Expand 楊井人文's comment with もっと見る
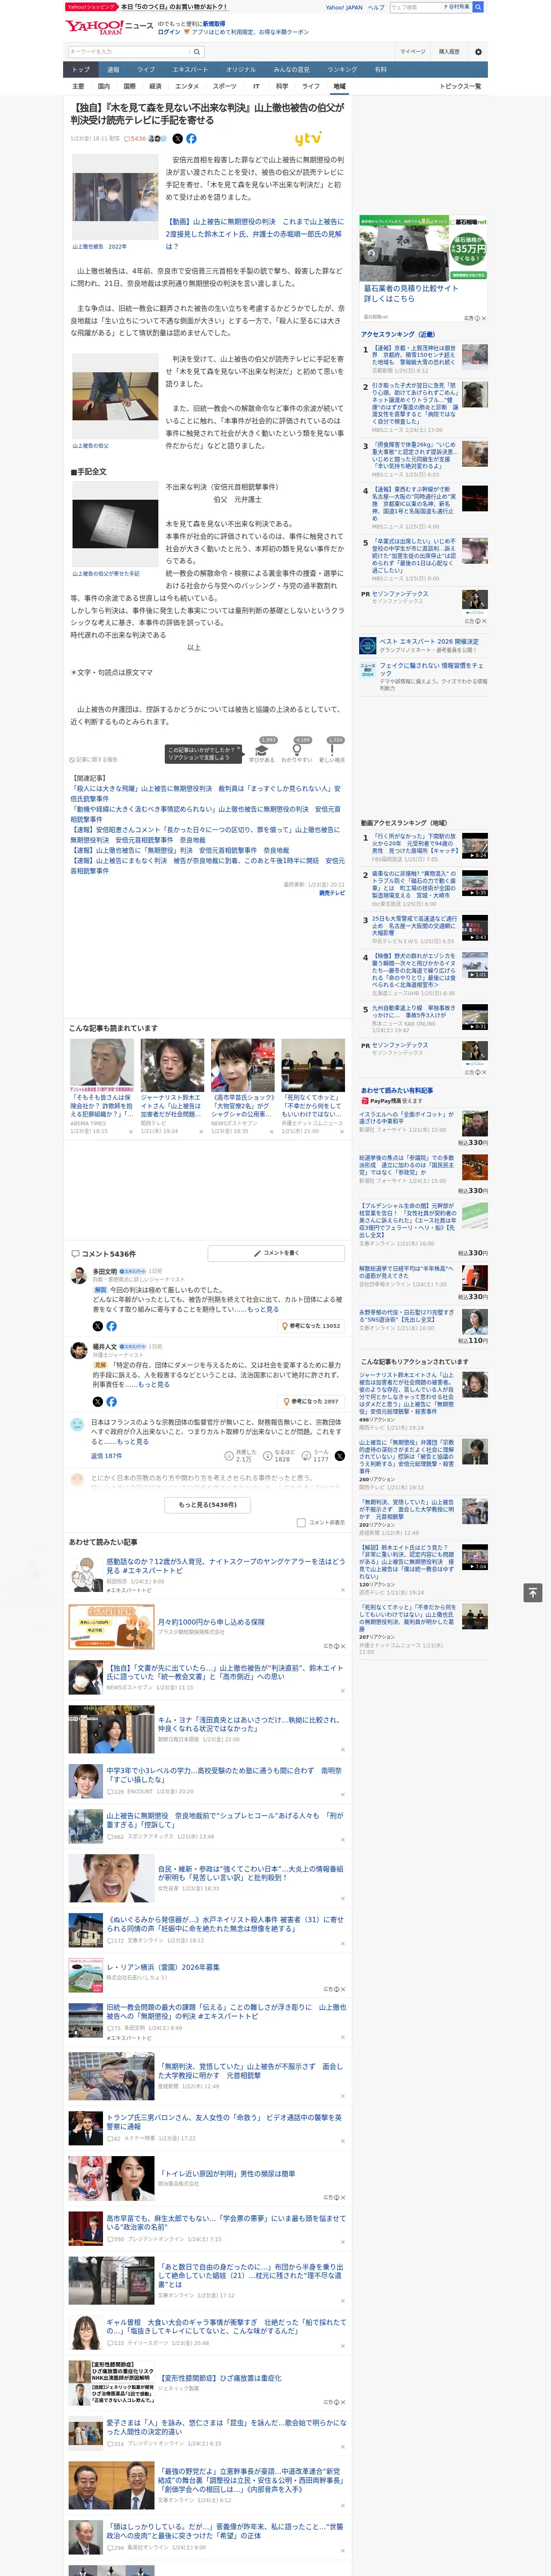Viewport: 551px width, 2576px height. click(154, 1384)
